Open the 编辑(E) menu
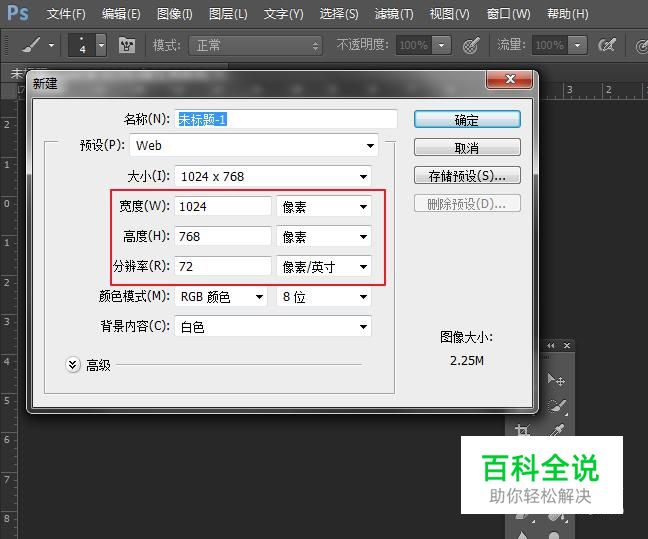648x539 pixels. tap(121, 14)
